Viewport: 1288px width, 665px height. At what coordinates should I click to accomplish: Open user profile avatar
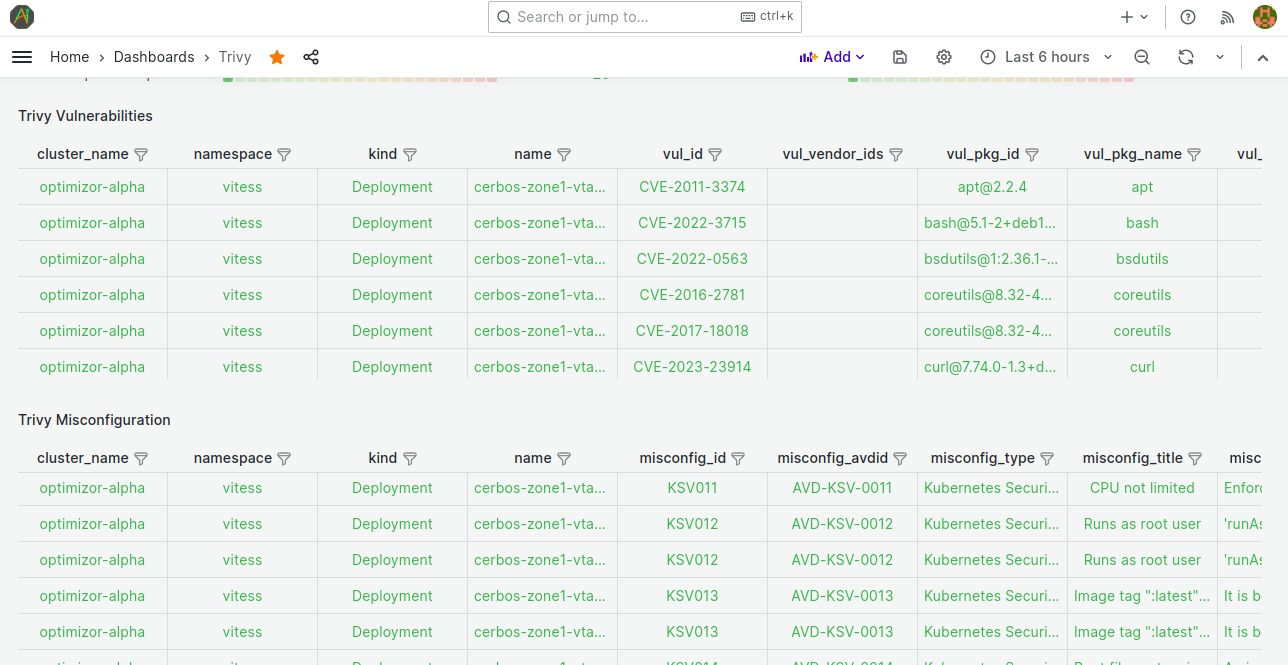pos(1264,17)
